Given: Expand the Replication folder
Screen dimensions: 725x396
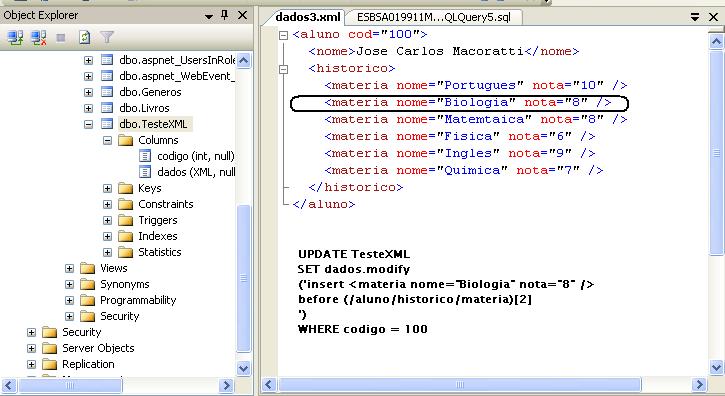Looking at the screenshot, I should pos(31,364).
